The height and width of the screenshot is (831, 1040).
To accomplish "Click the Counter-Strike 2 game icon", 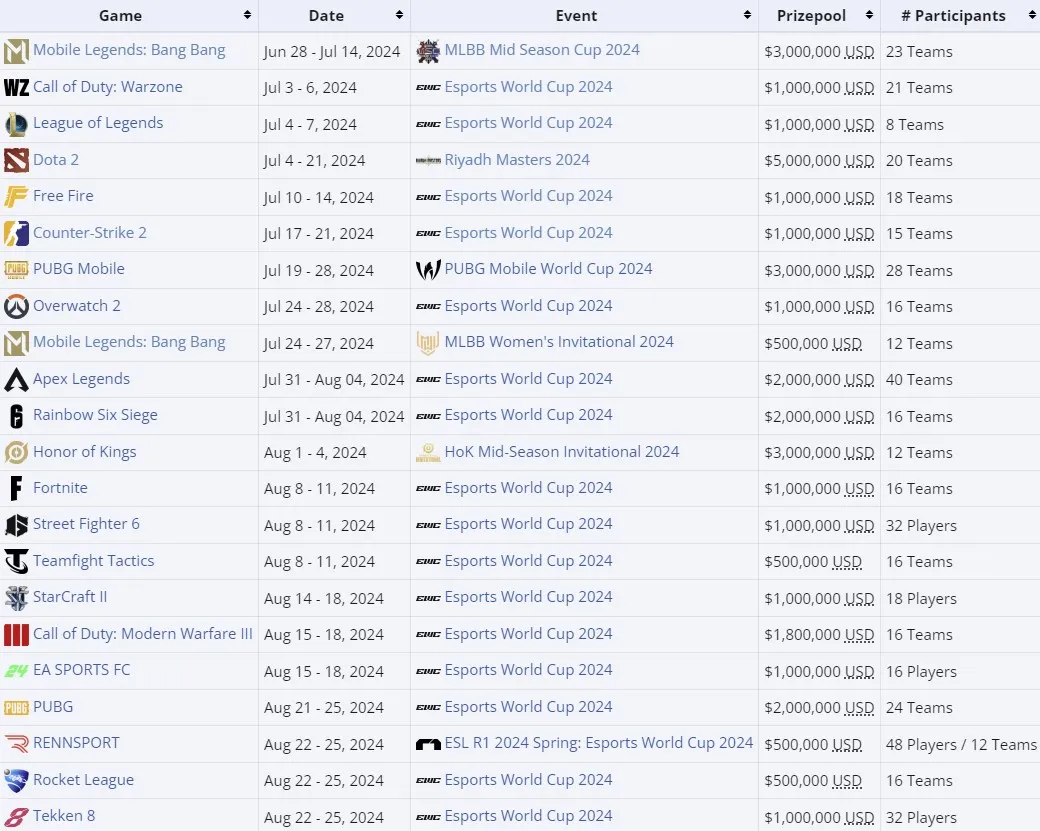I will [x=16, y=233].
